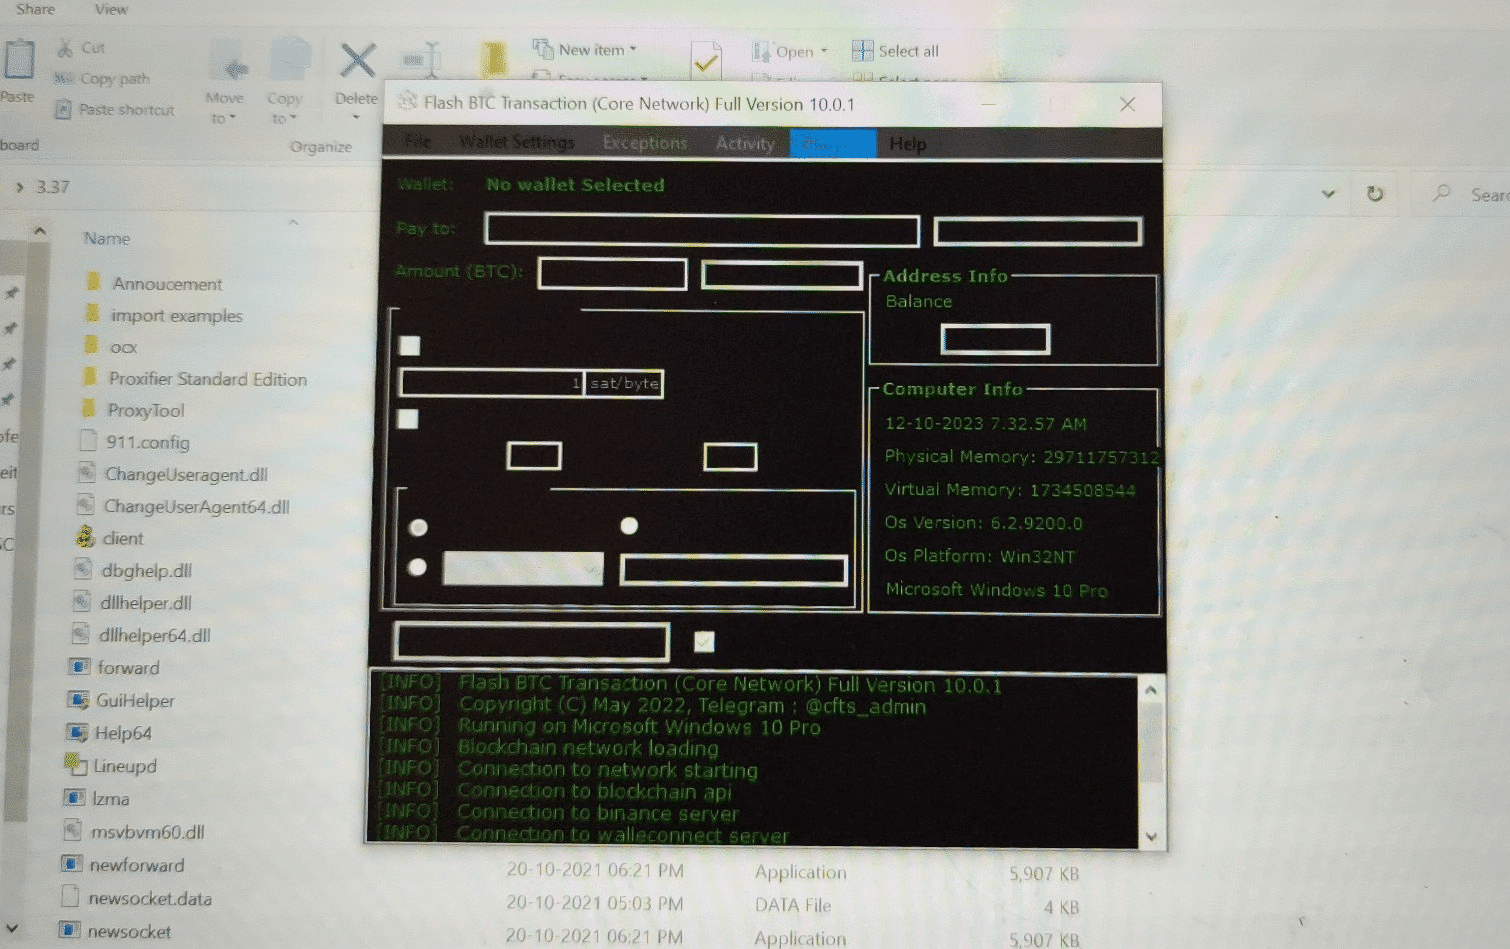Open the Wallet Settings menu
1510x949 pixels.
pyautogui.click(x=517, y=142)
